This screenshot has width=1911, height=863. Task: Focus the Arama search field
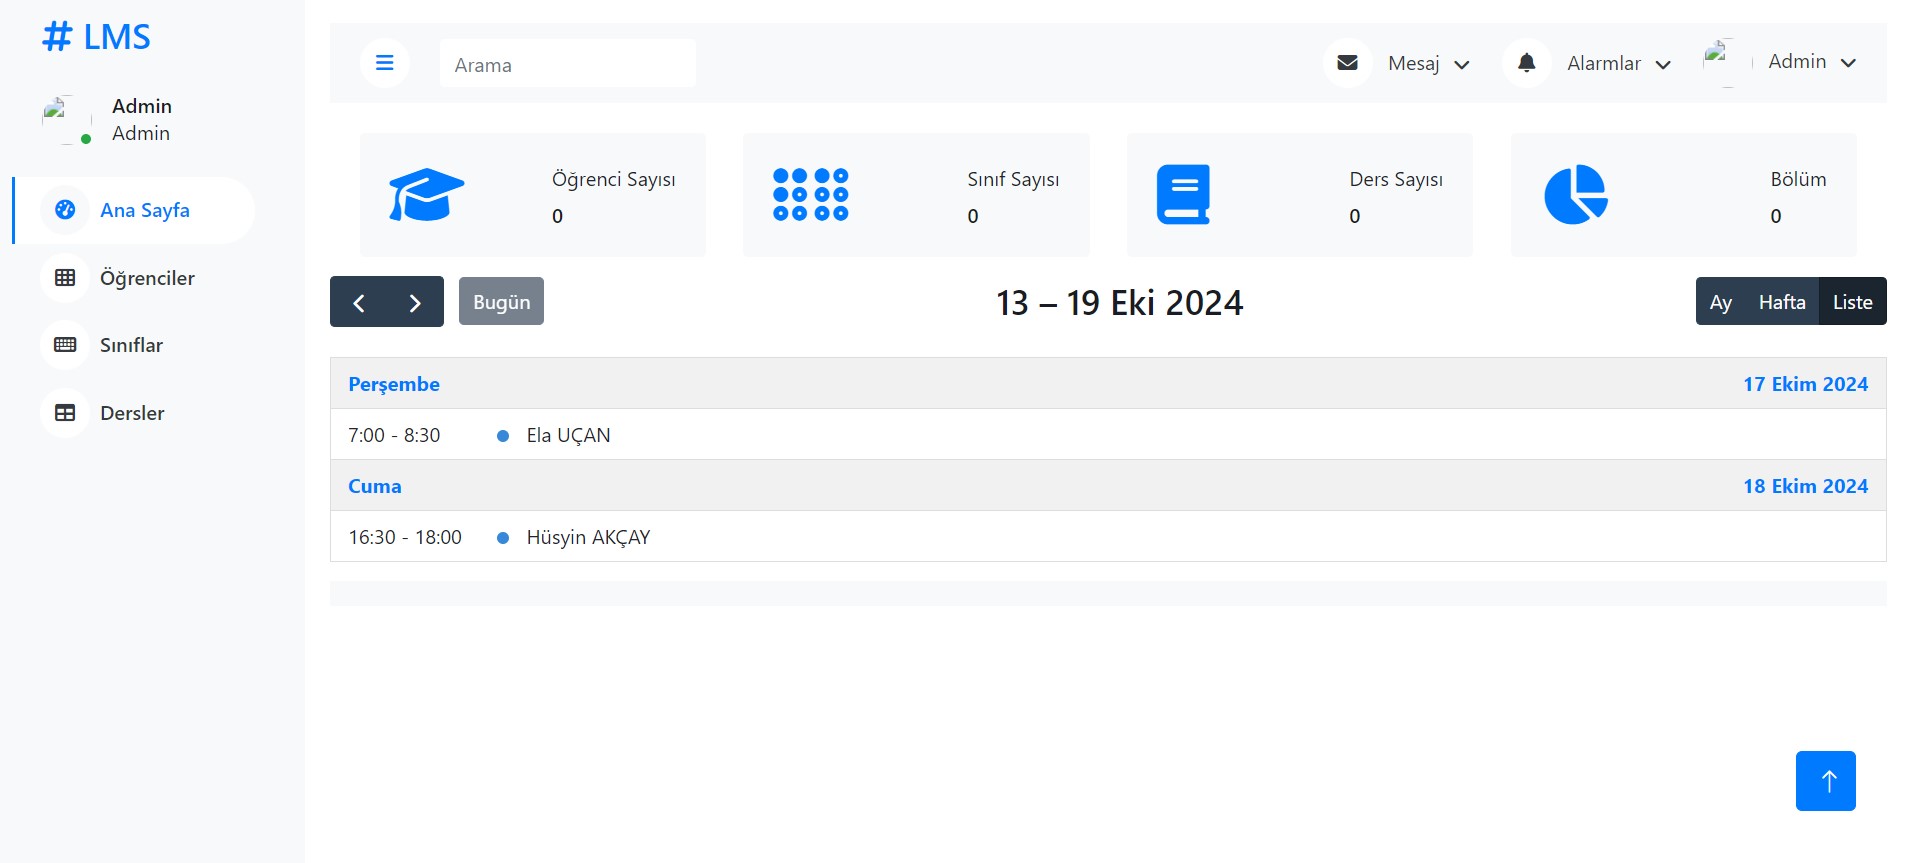[x=567, y=64]
